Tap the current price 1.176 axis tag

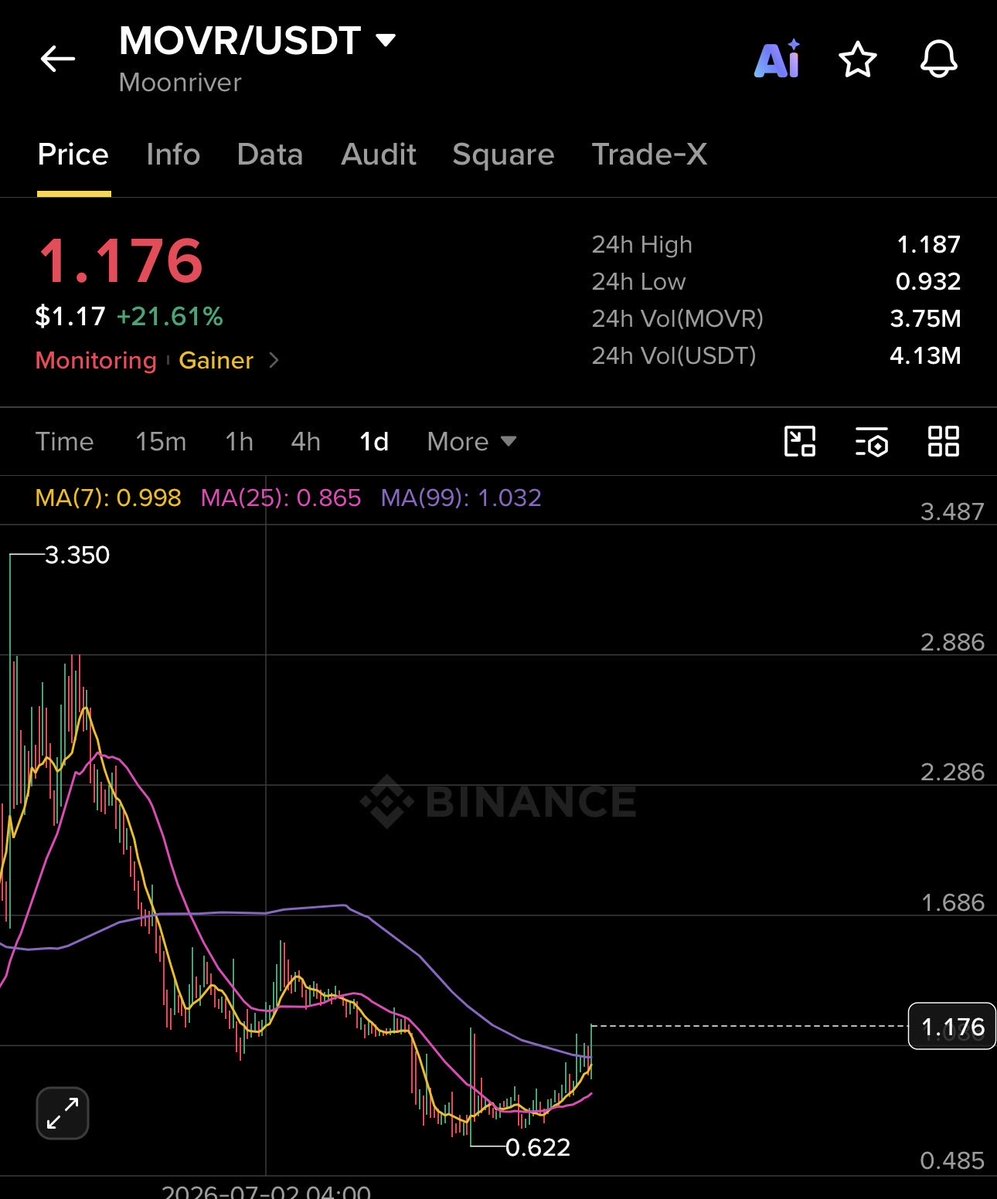(952, 1026)
